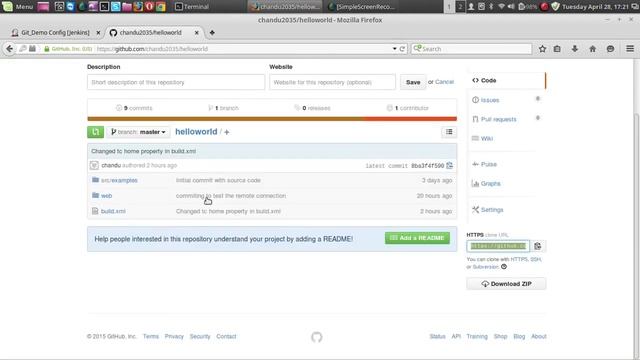
Task: Switch to Git_Demo Config [Jenkins] tab
Action: 55,32
